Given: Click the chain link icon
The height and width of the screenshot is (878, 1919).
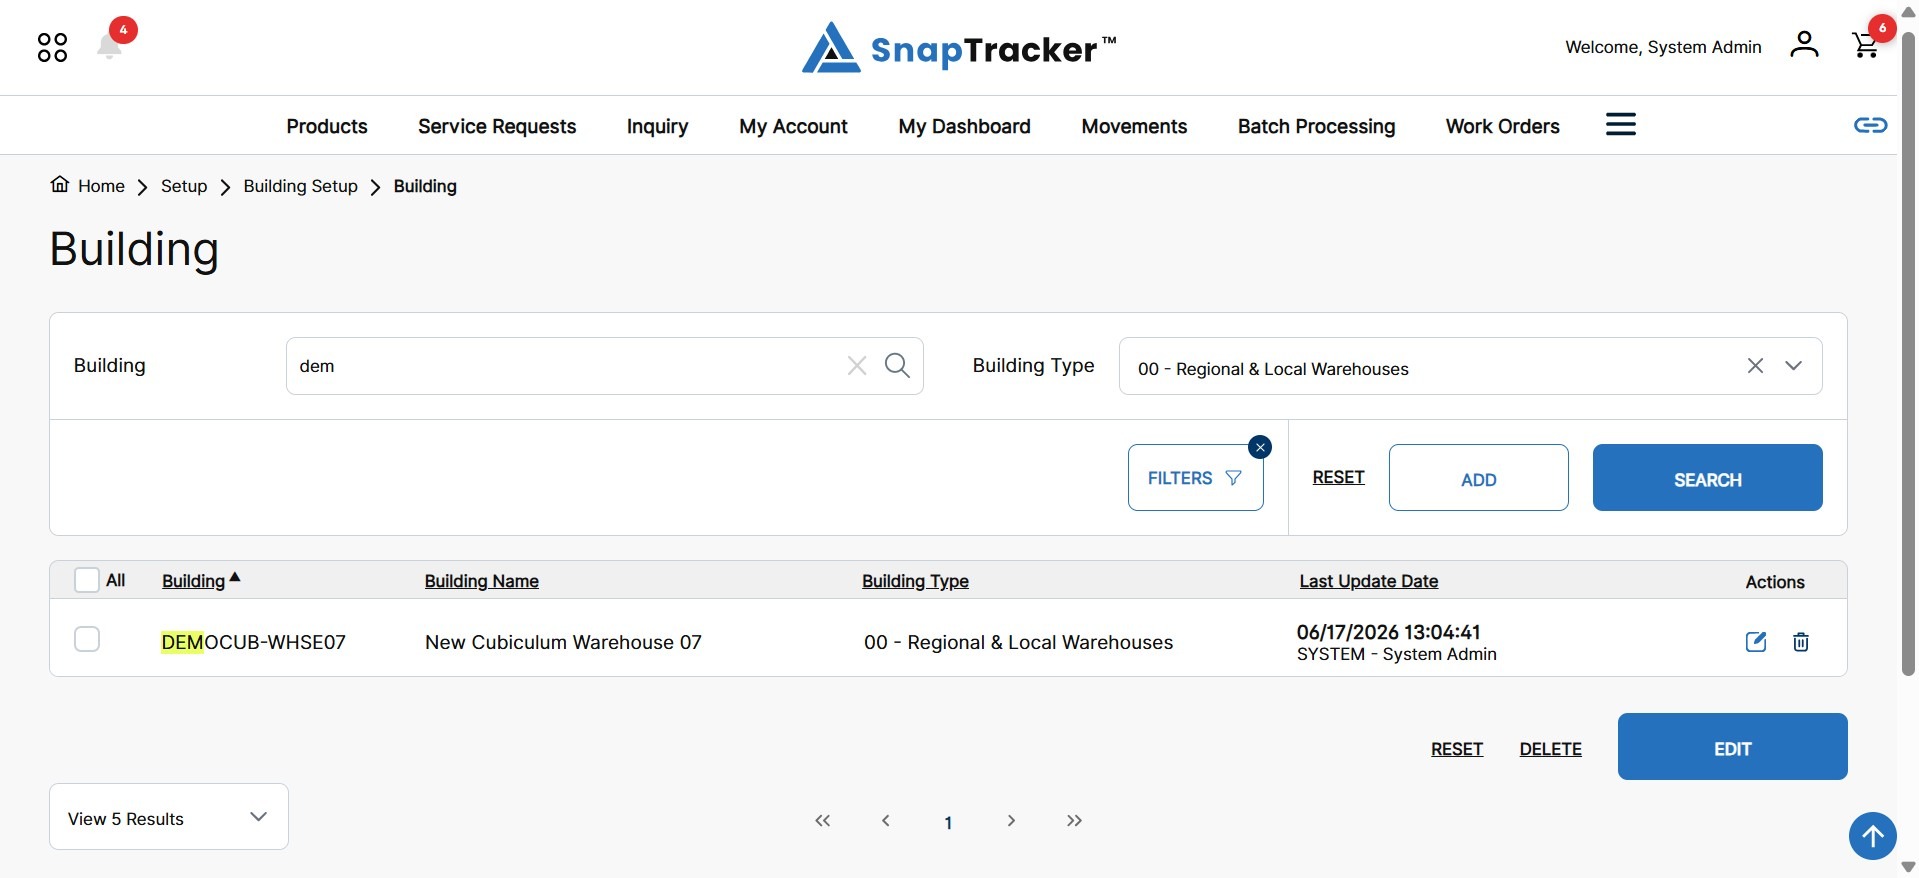Looking at the screenshot, I should (x=1870, y=125).
